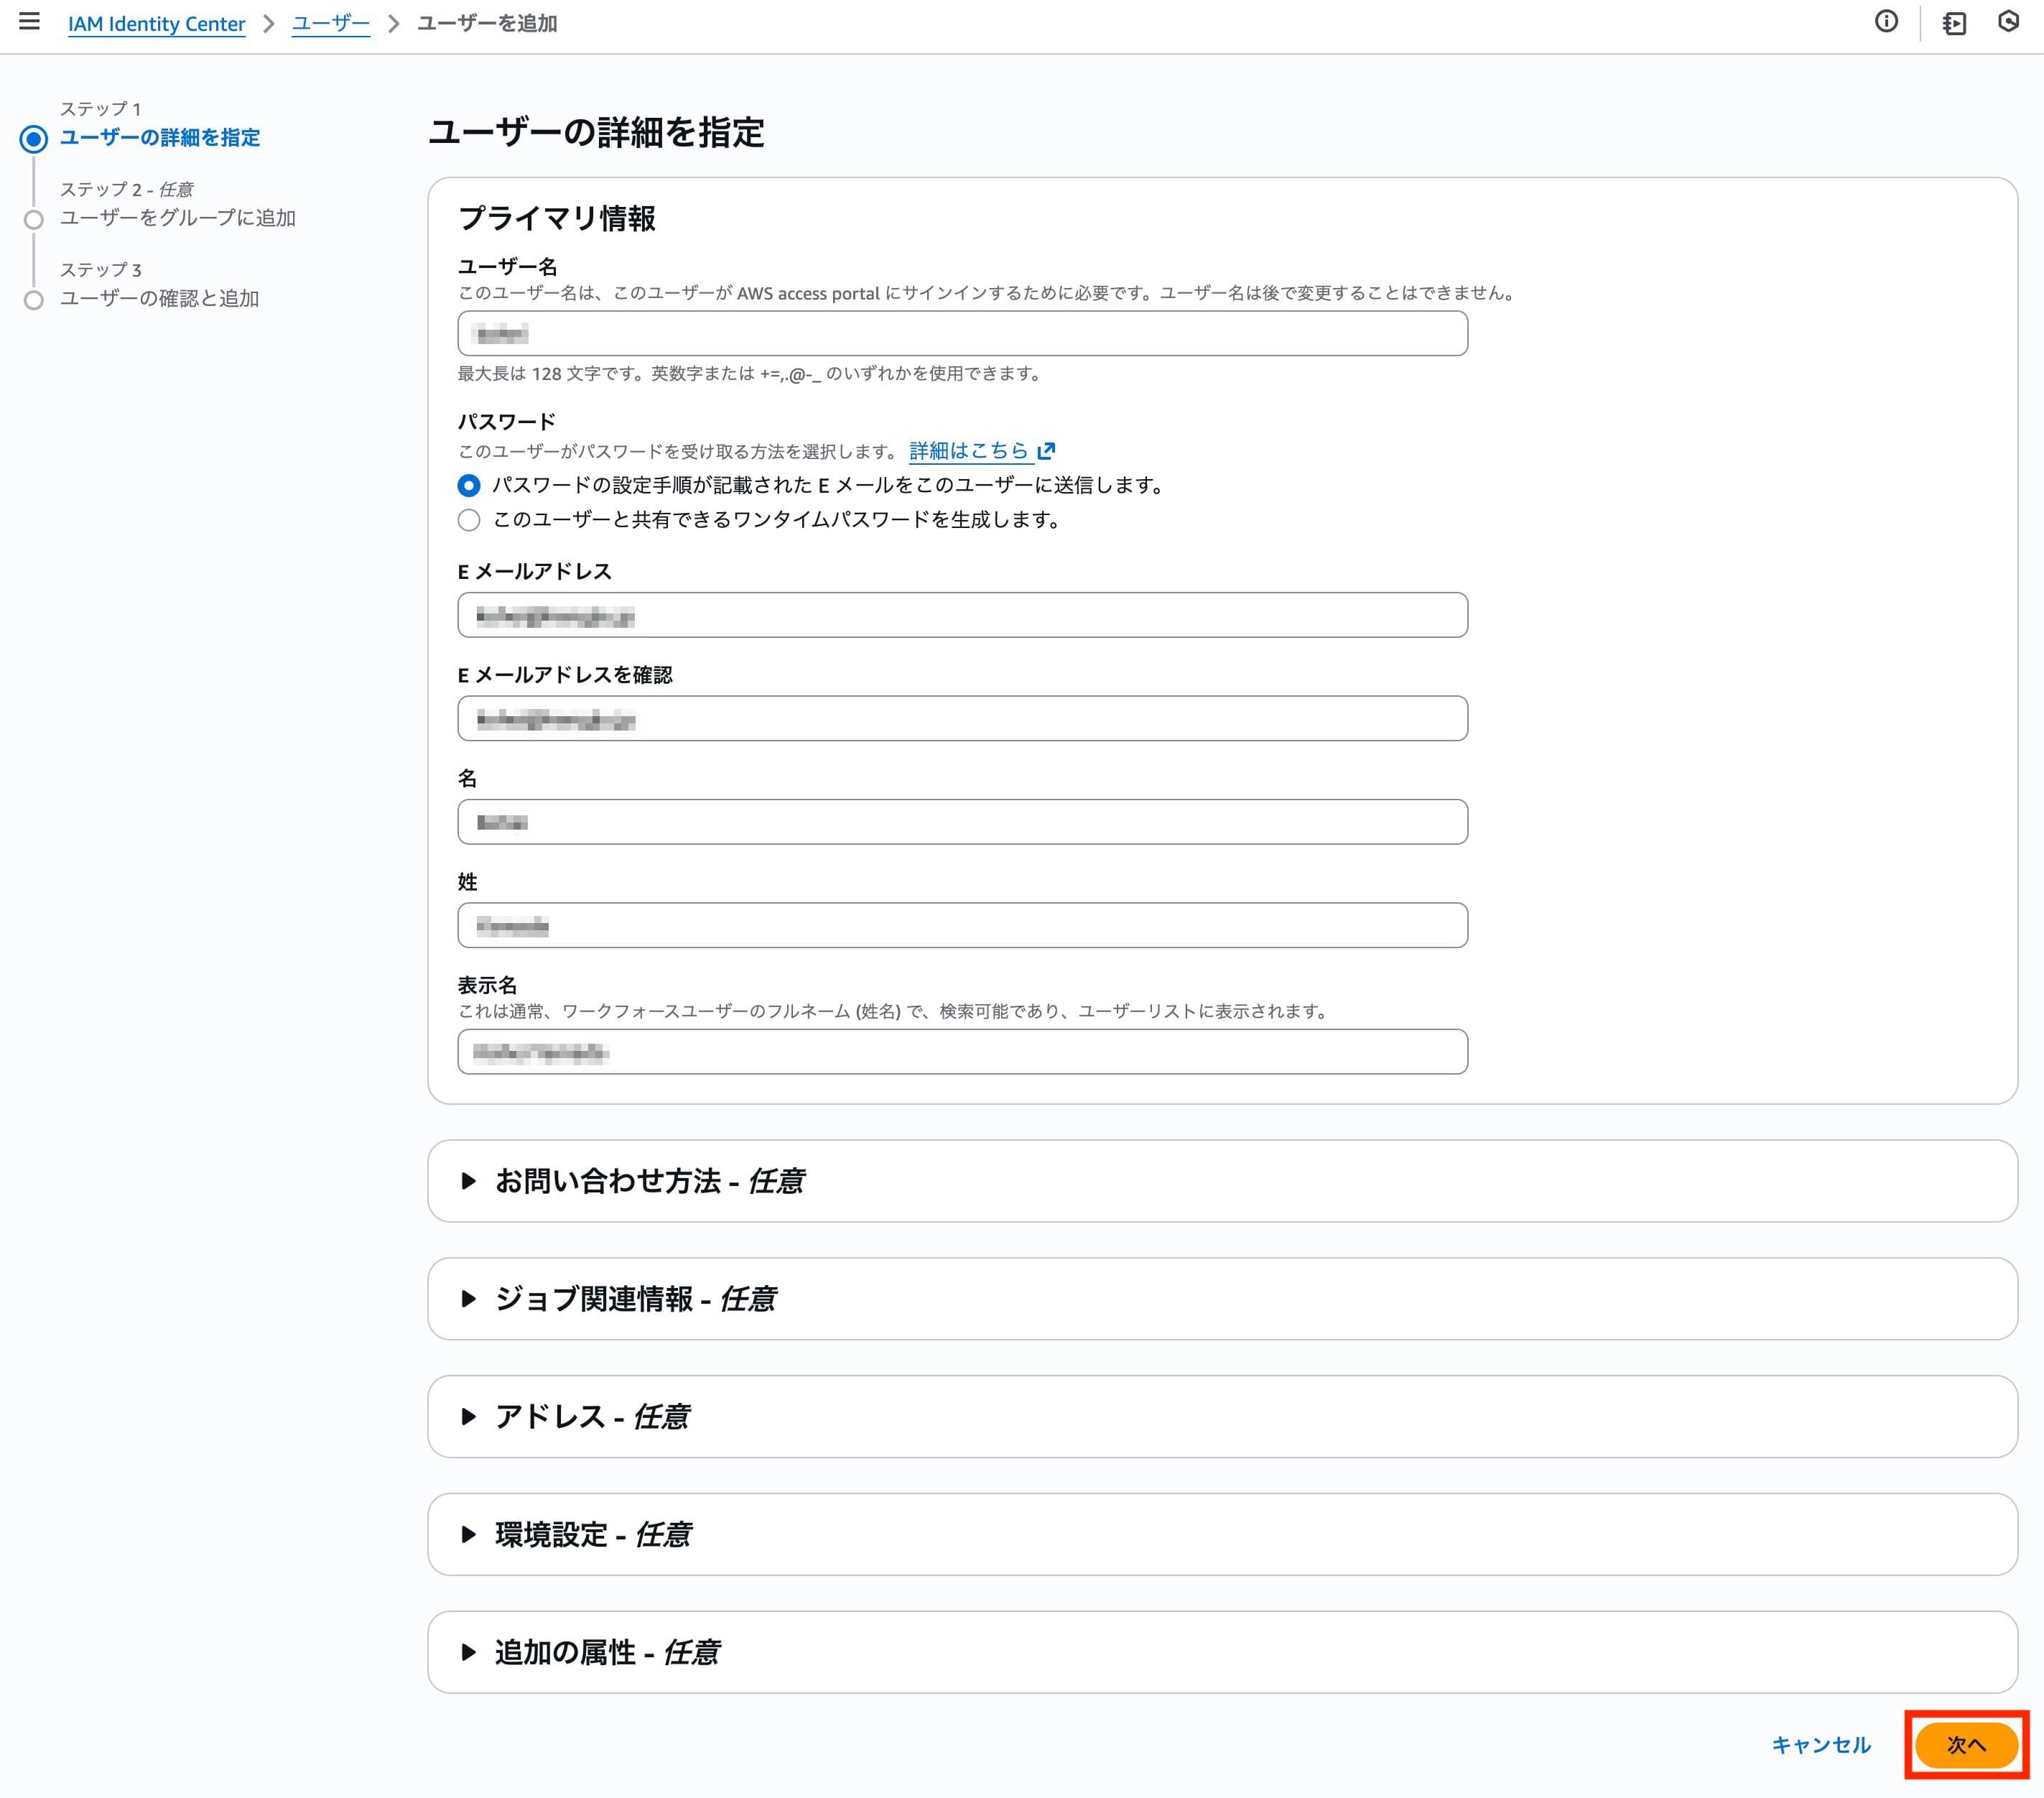Click the info circle icon

click(x=1885, y=22)
